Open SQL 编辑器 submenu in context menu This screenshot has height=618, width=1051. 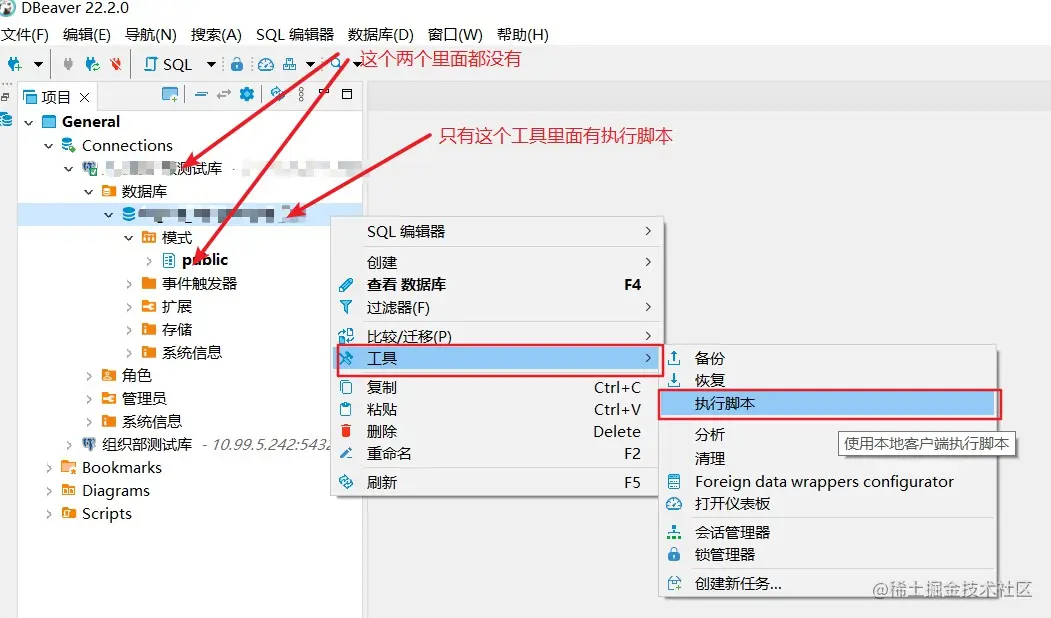tap(497, 231)
